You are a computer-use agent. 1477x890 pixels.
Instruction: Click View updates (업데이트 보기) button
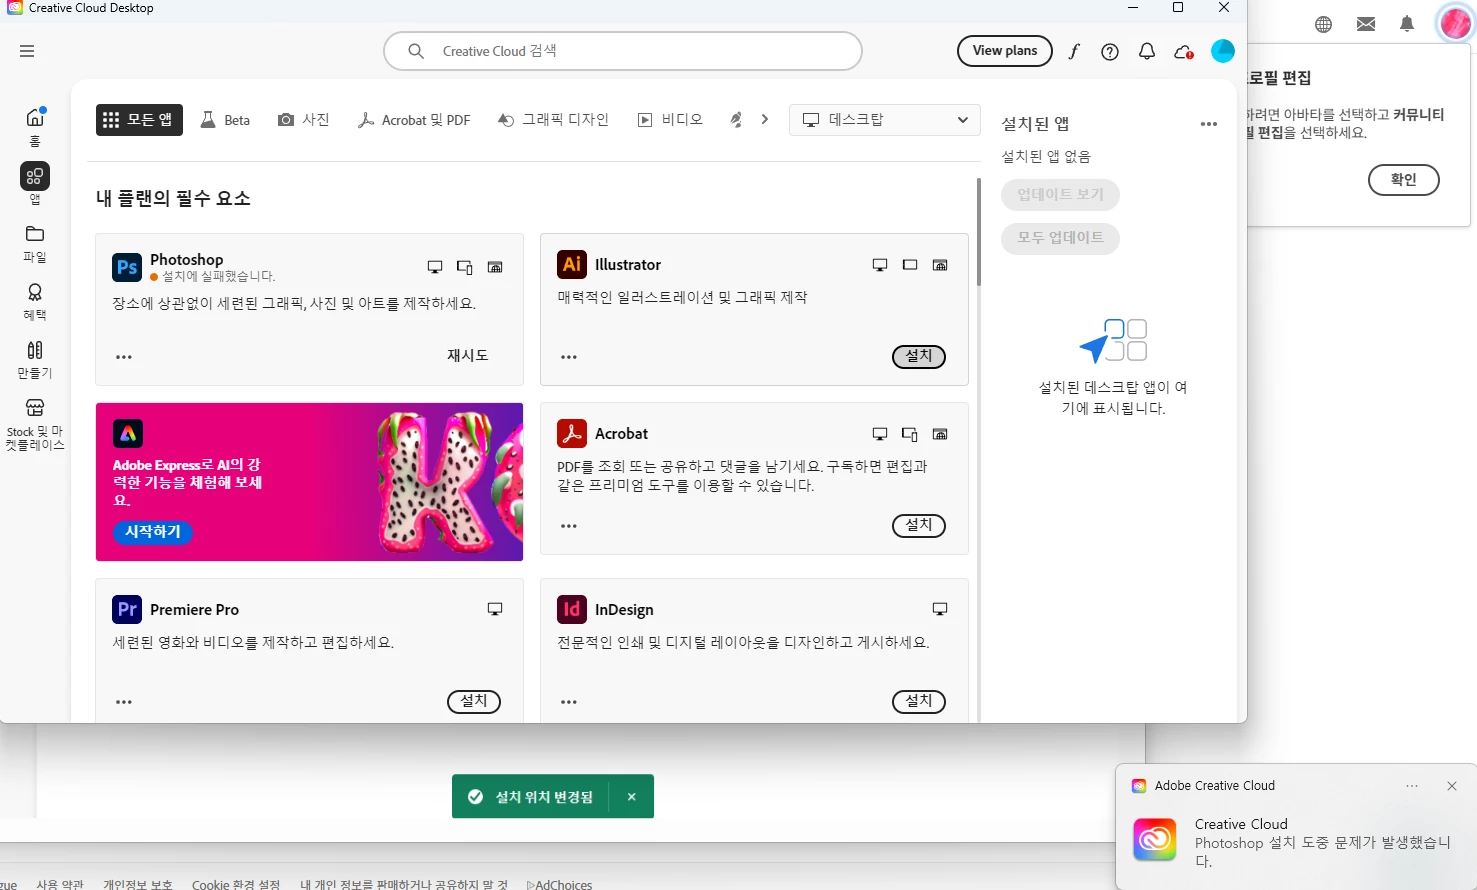click(1060, 195)
